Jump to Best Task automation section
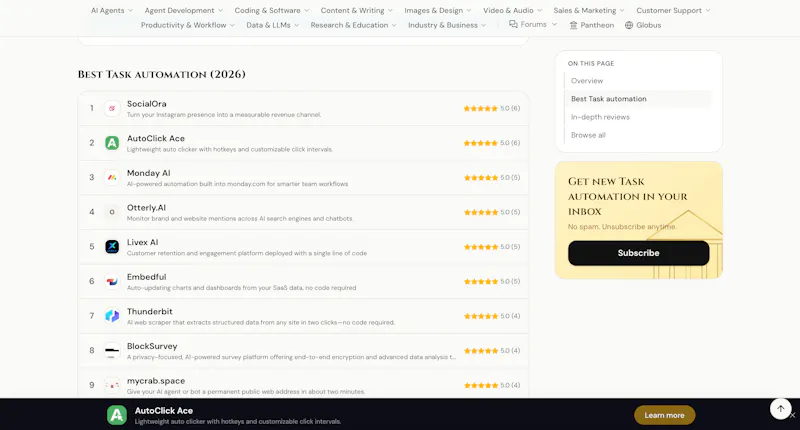 click(x=609, y=99)
